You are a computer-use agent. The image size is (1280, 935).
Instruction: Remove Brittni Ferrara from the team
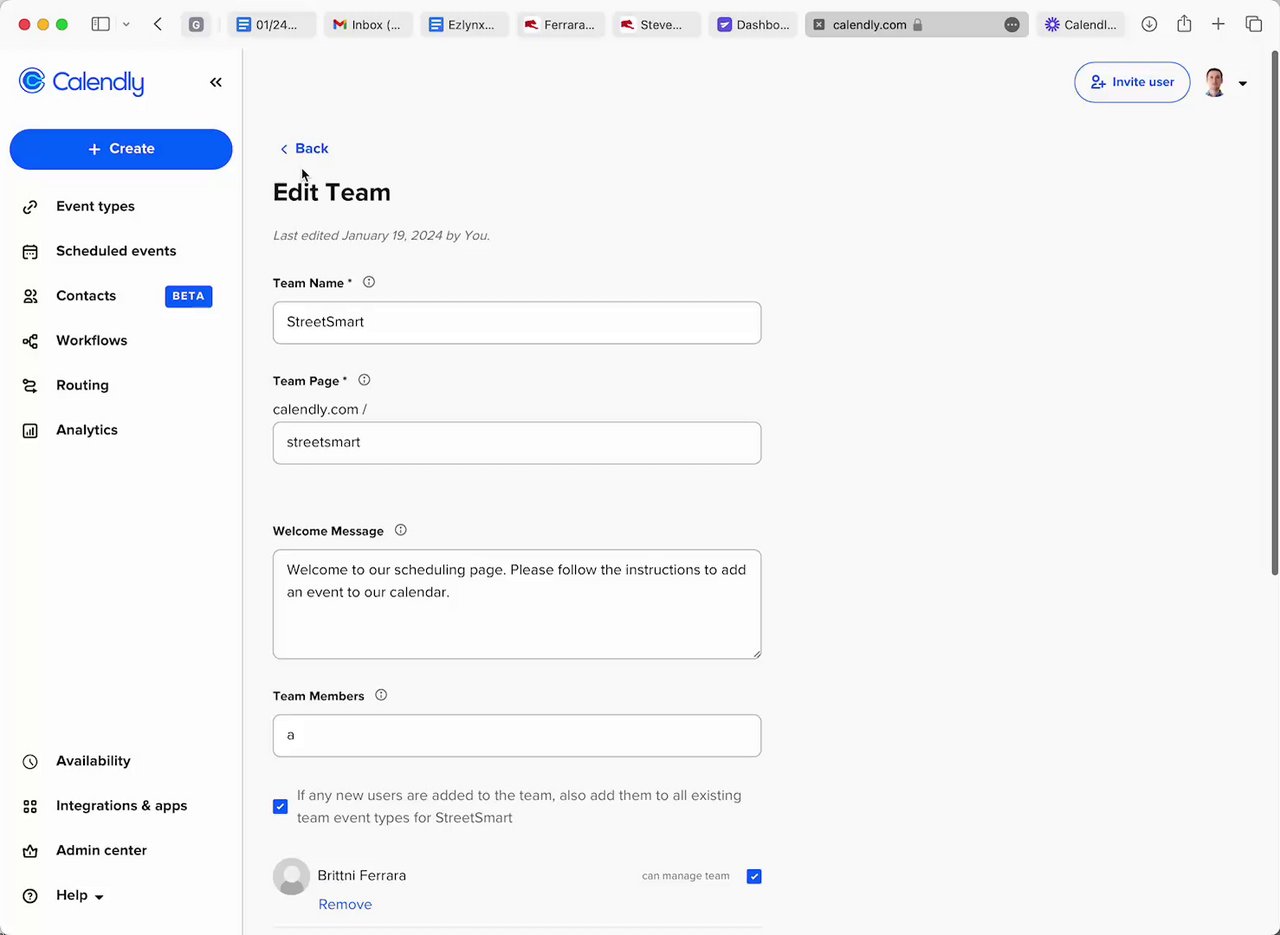pos(345,904)
